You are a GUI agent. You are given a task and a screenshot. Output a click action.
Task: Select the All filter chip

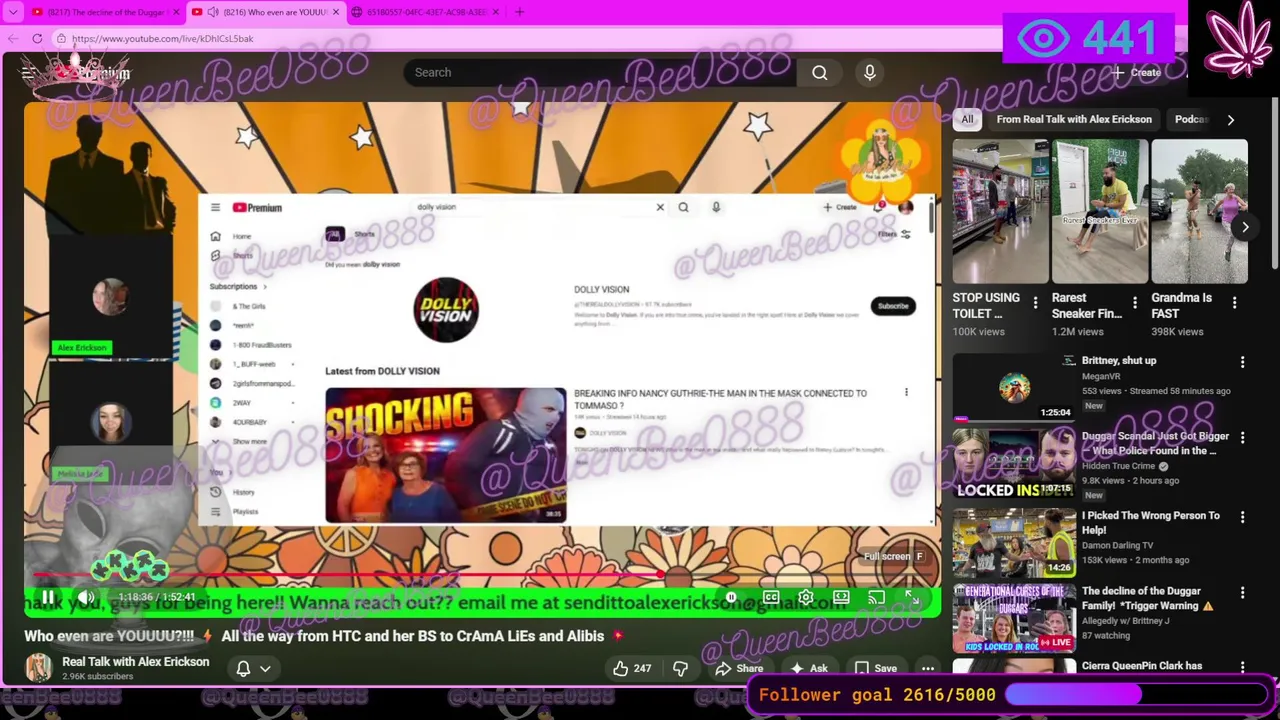(x=967, y=119)
